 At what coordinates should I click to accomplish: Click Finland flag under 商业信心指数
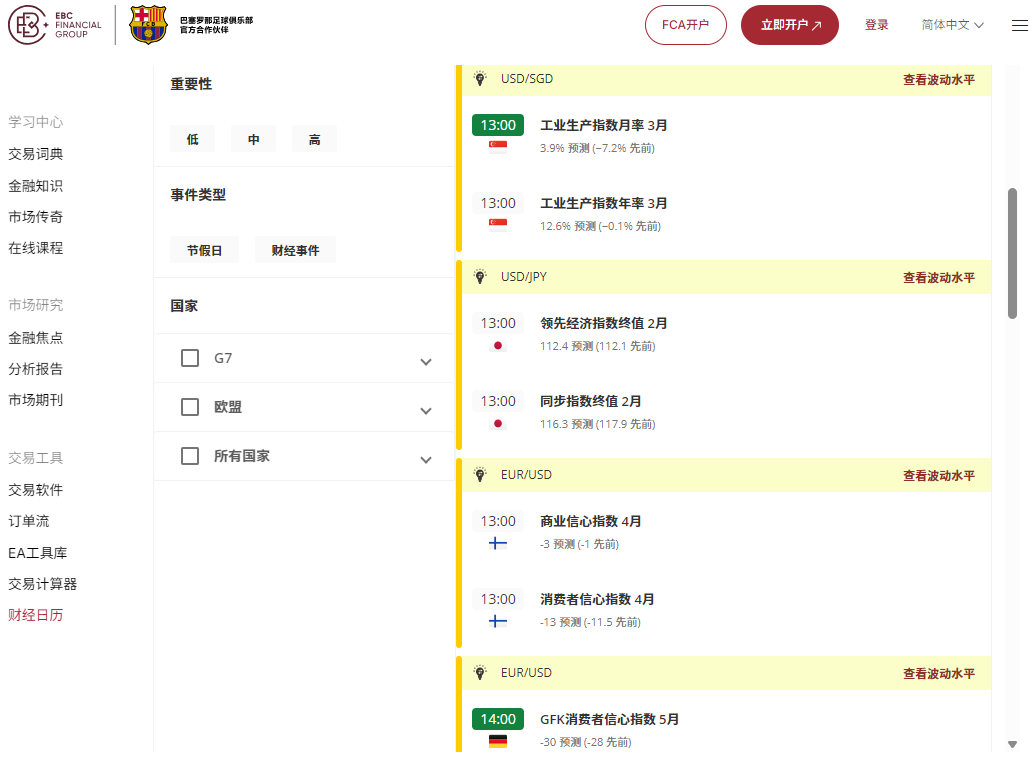tap(498, 544)
